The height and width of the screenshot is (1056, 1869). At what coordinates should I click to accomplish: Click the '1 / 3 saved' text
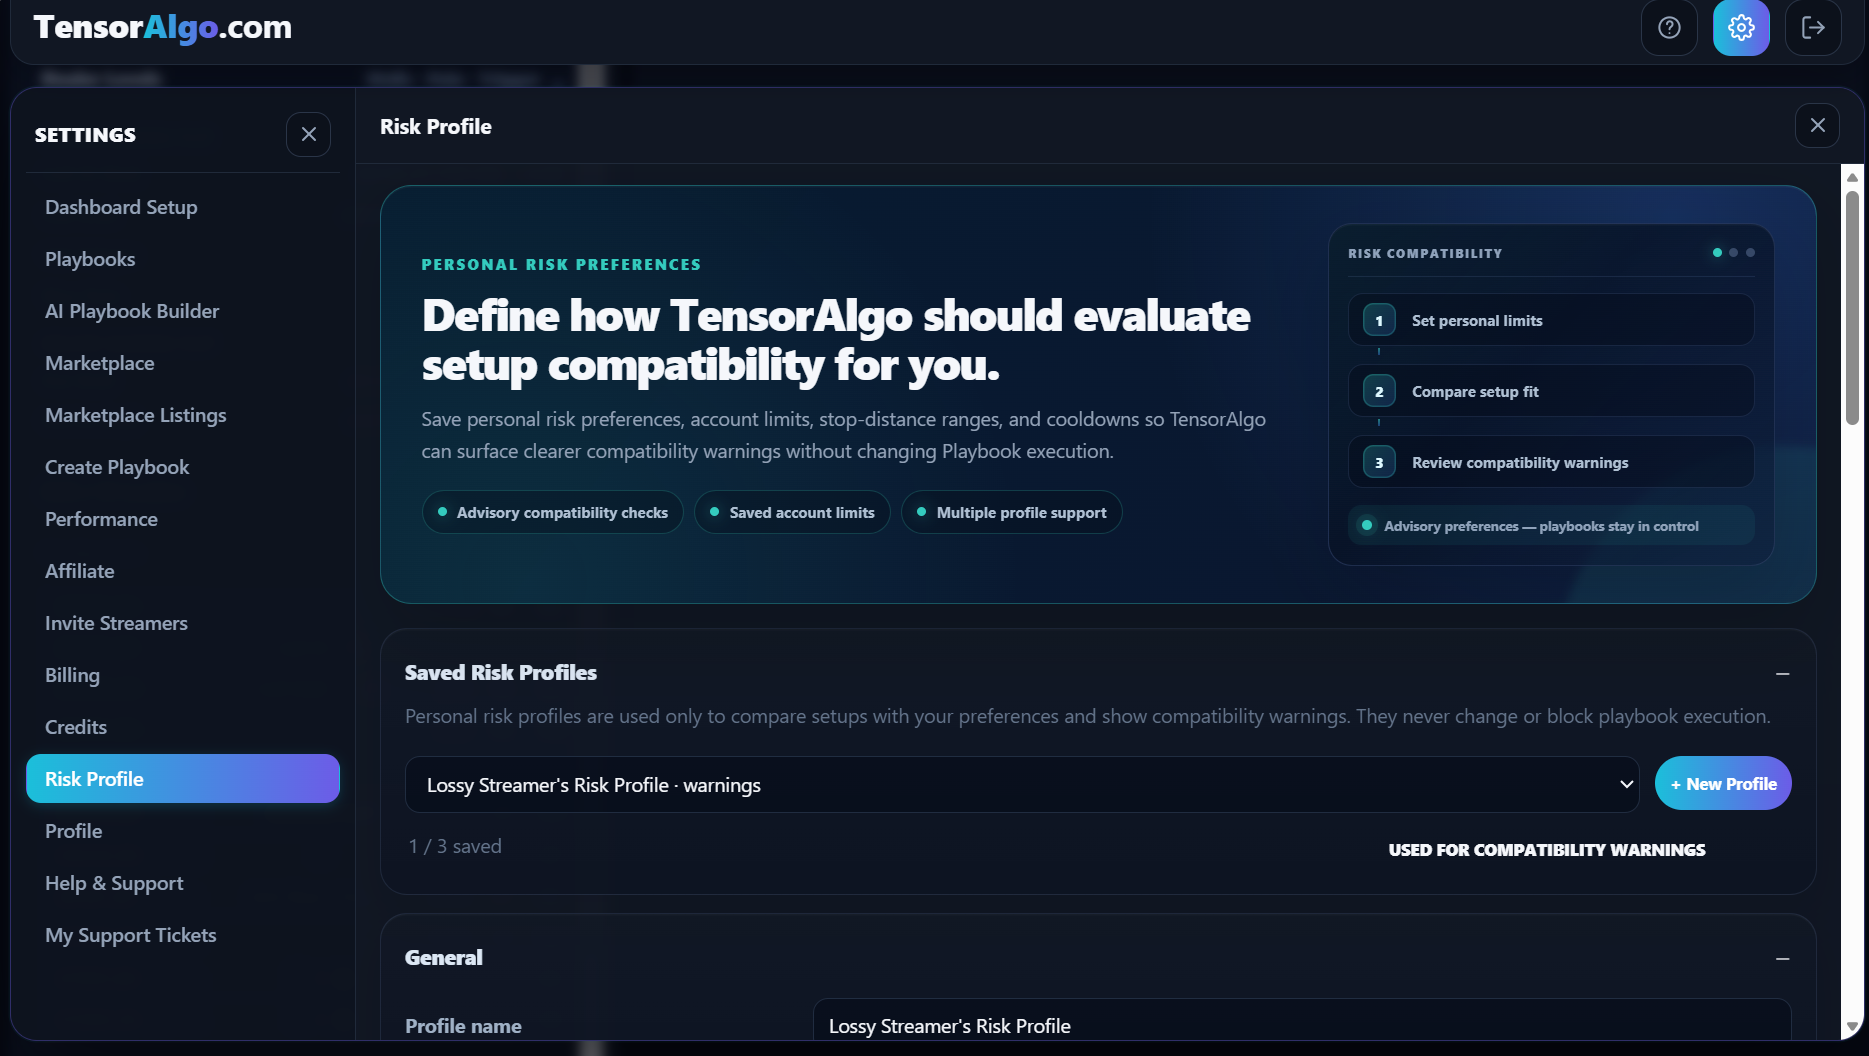point(455,846)
